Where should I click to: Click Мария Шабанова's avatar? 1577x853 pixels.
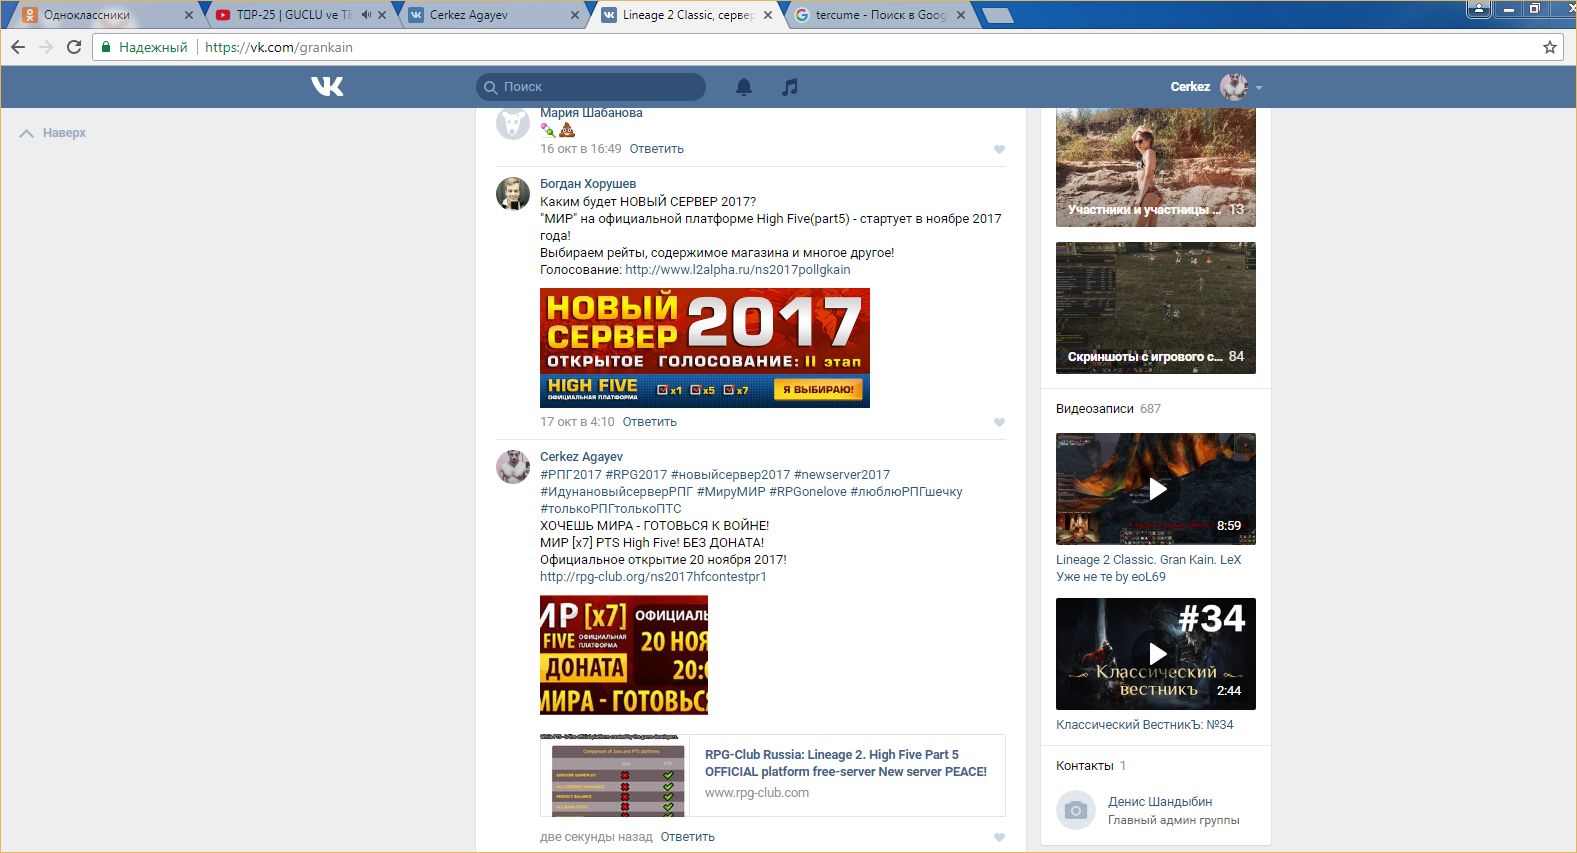click(x=513, y=123)
